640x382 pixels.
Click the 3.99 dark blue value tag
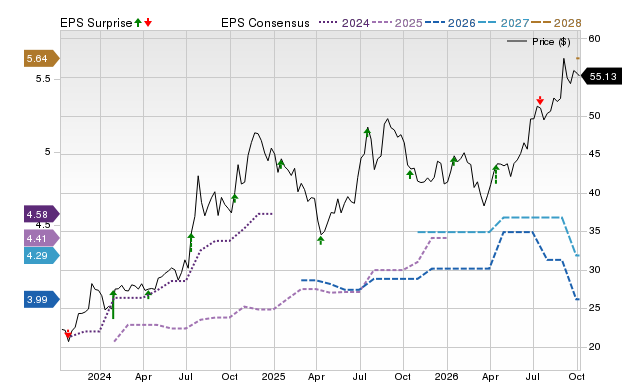(42, 300)
